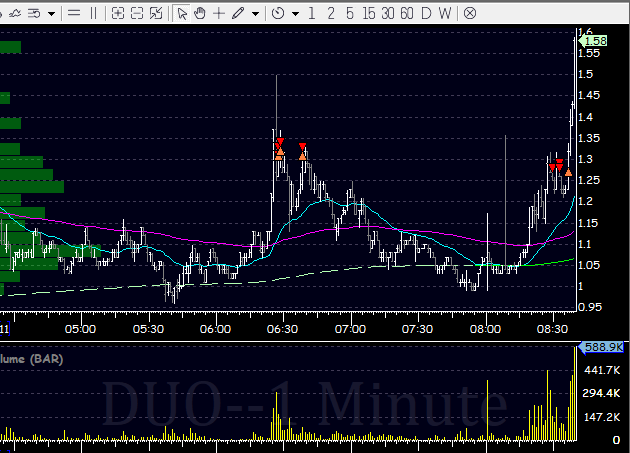Click the 06:30 time axis label

[282, 329]
